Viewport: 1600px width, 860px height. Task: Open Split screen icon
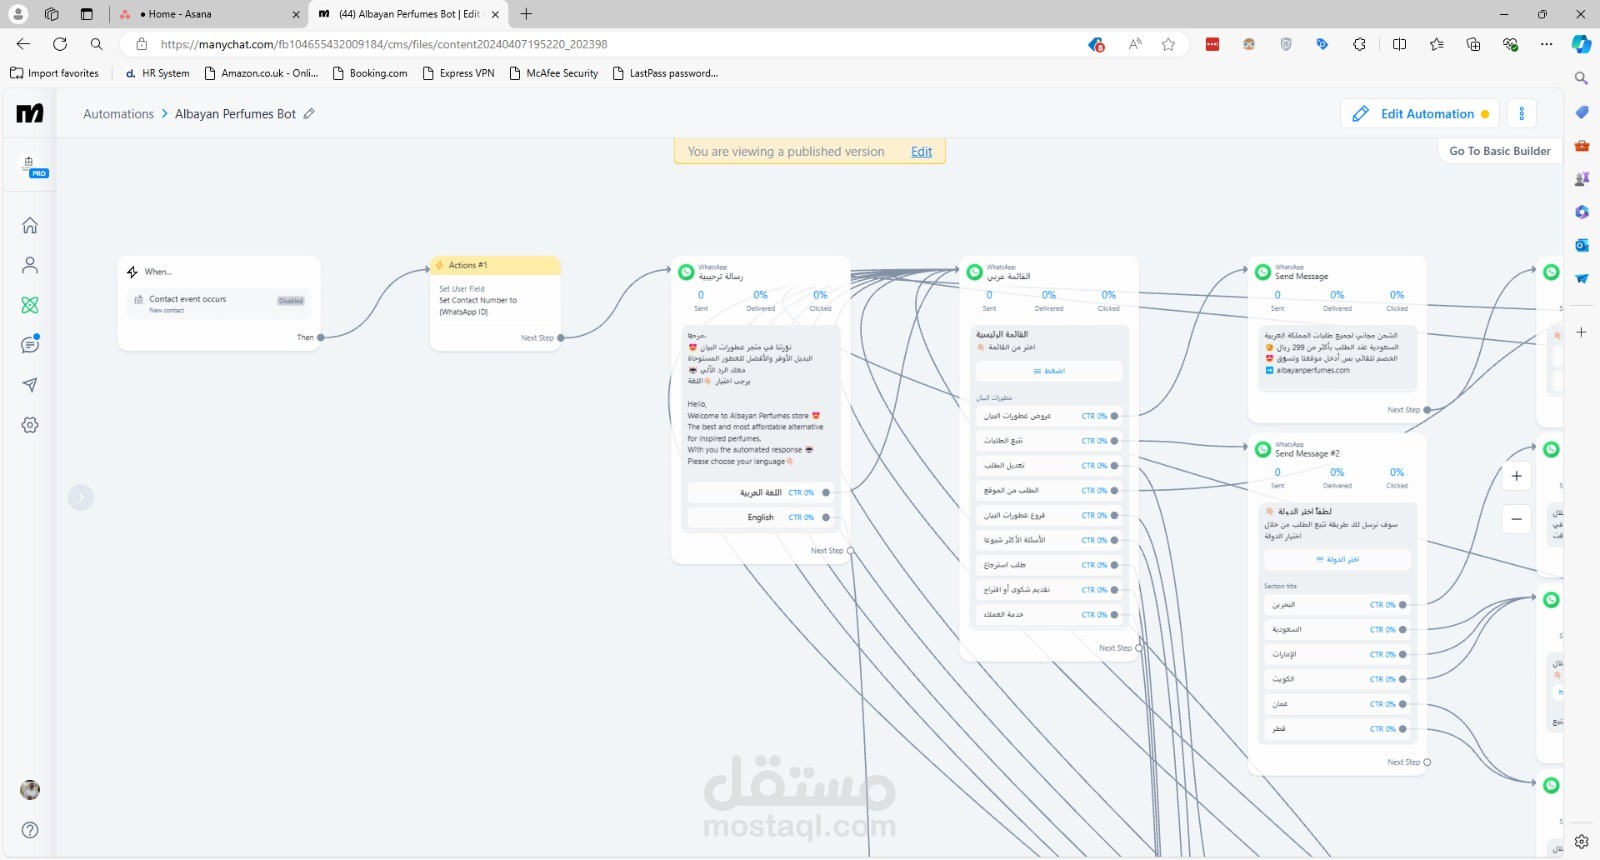point(1399,44)
